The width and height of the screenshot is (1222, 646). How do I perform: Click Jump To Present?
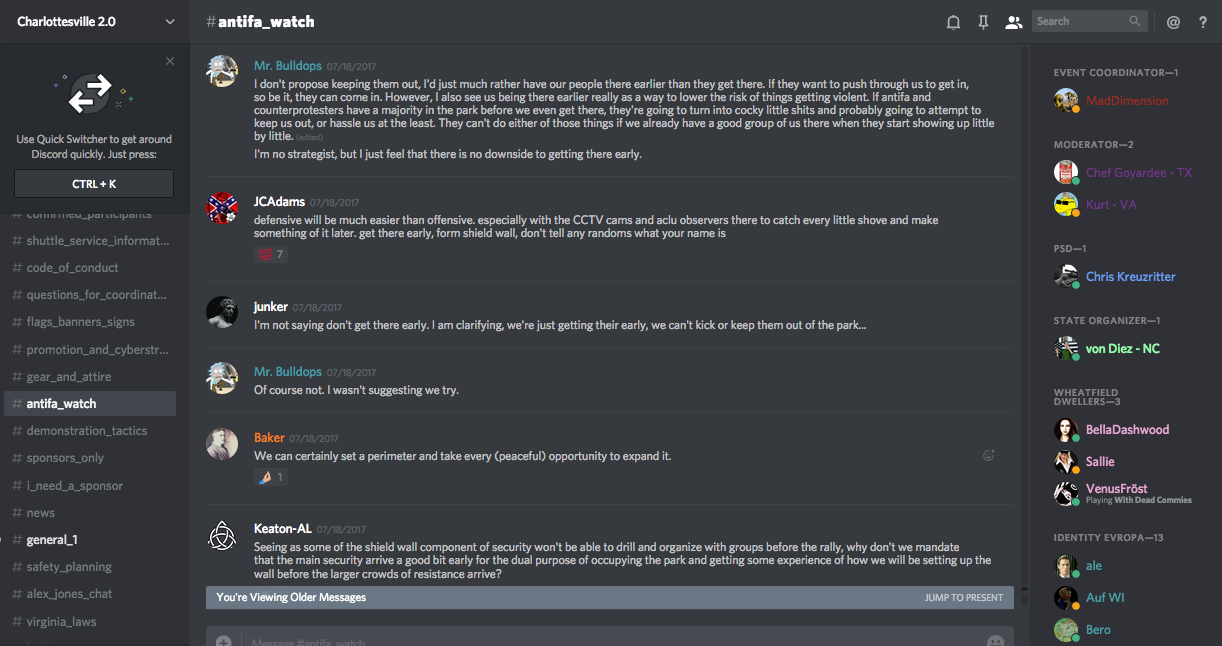963,598
